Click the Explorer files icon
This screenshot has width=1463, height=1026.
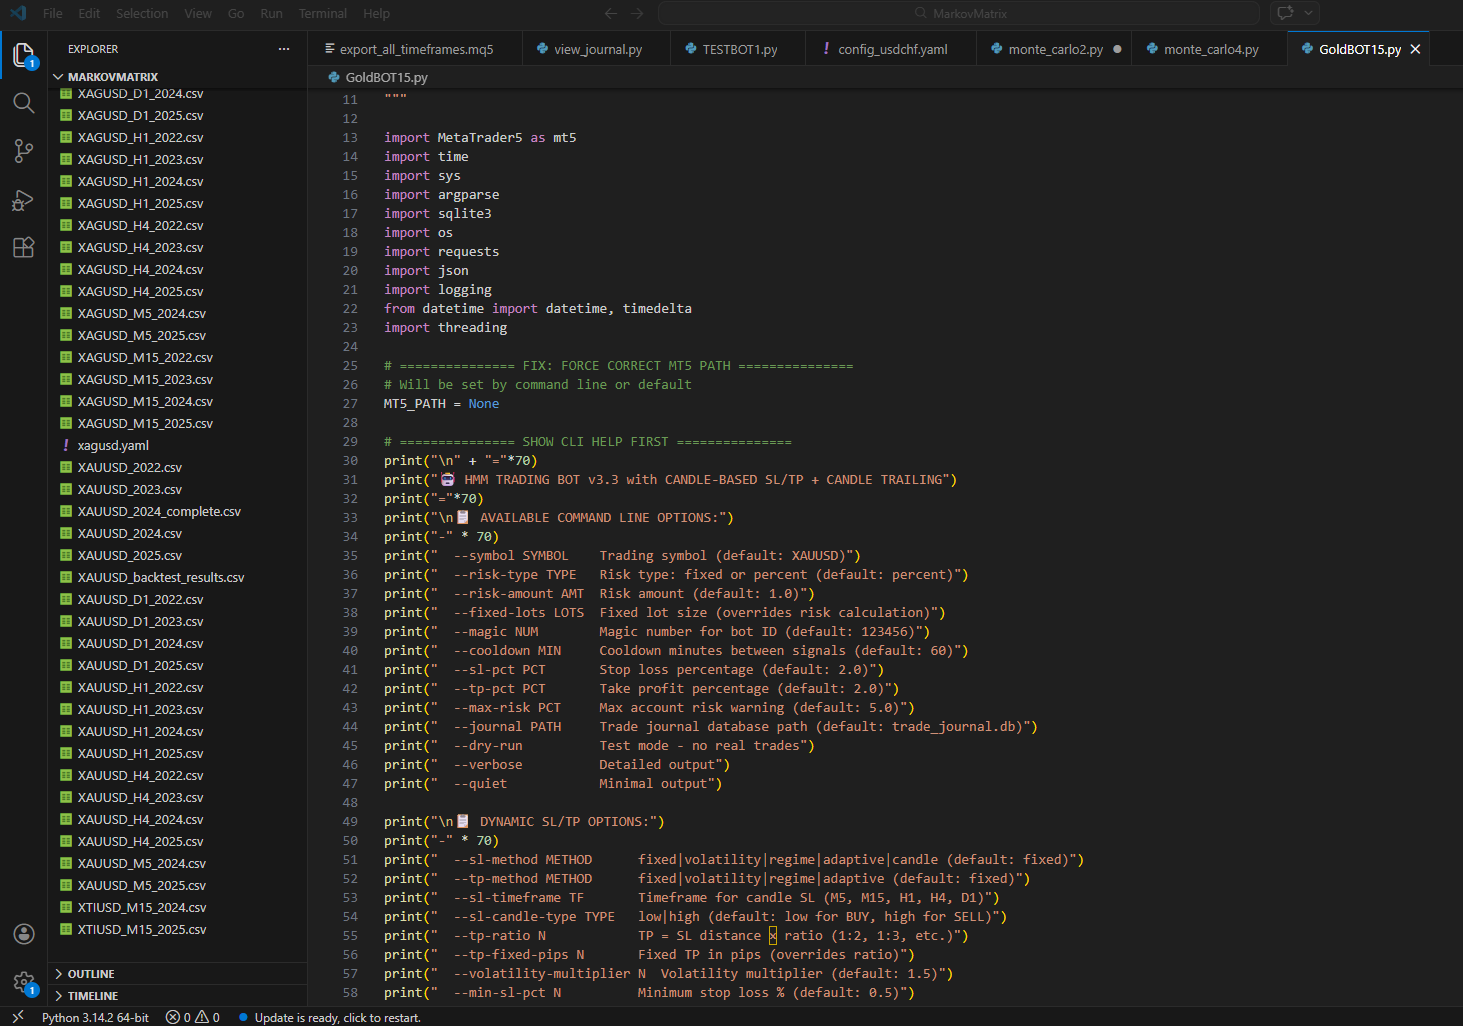coord(23,55)
